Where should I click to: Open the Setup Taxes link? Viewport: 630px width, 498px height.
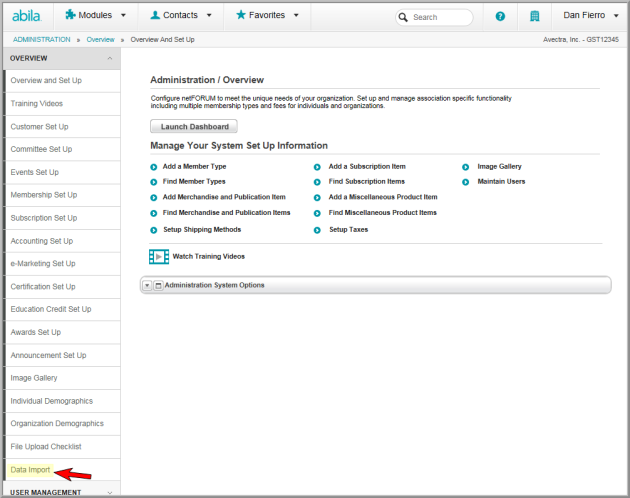coord(349,230)
